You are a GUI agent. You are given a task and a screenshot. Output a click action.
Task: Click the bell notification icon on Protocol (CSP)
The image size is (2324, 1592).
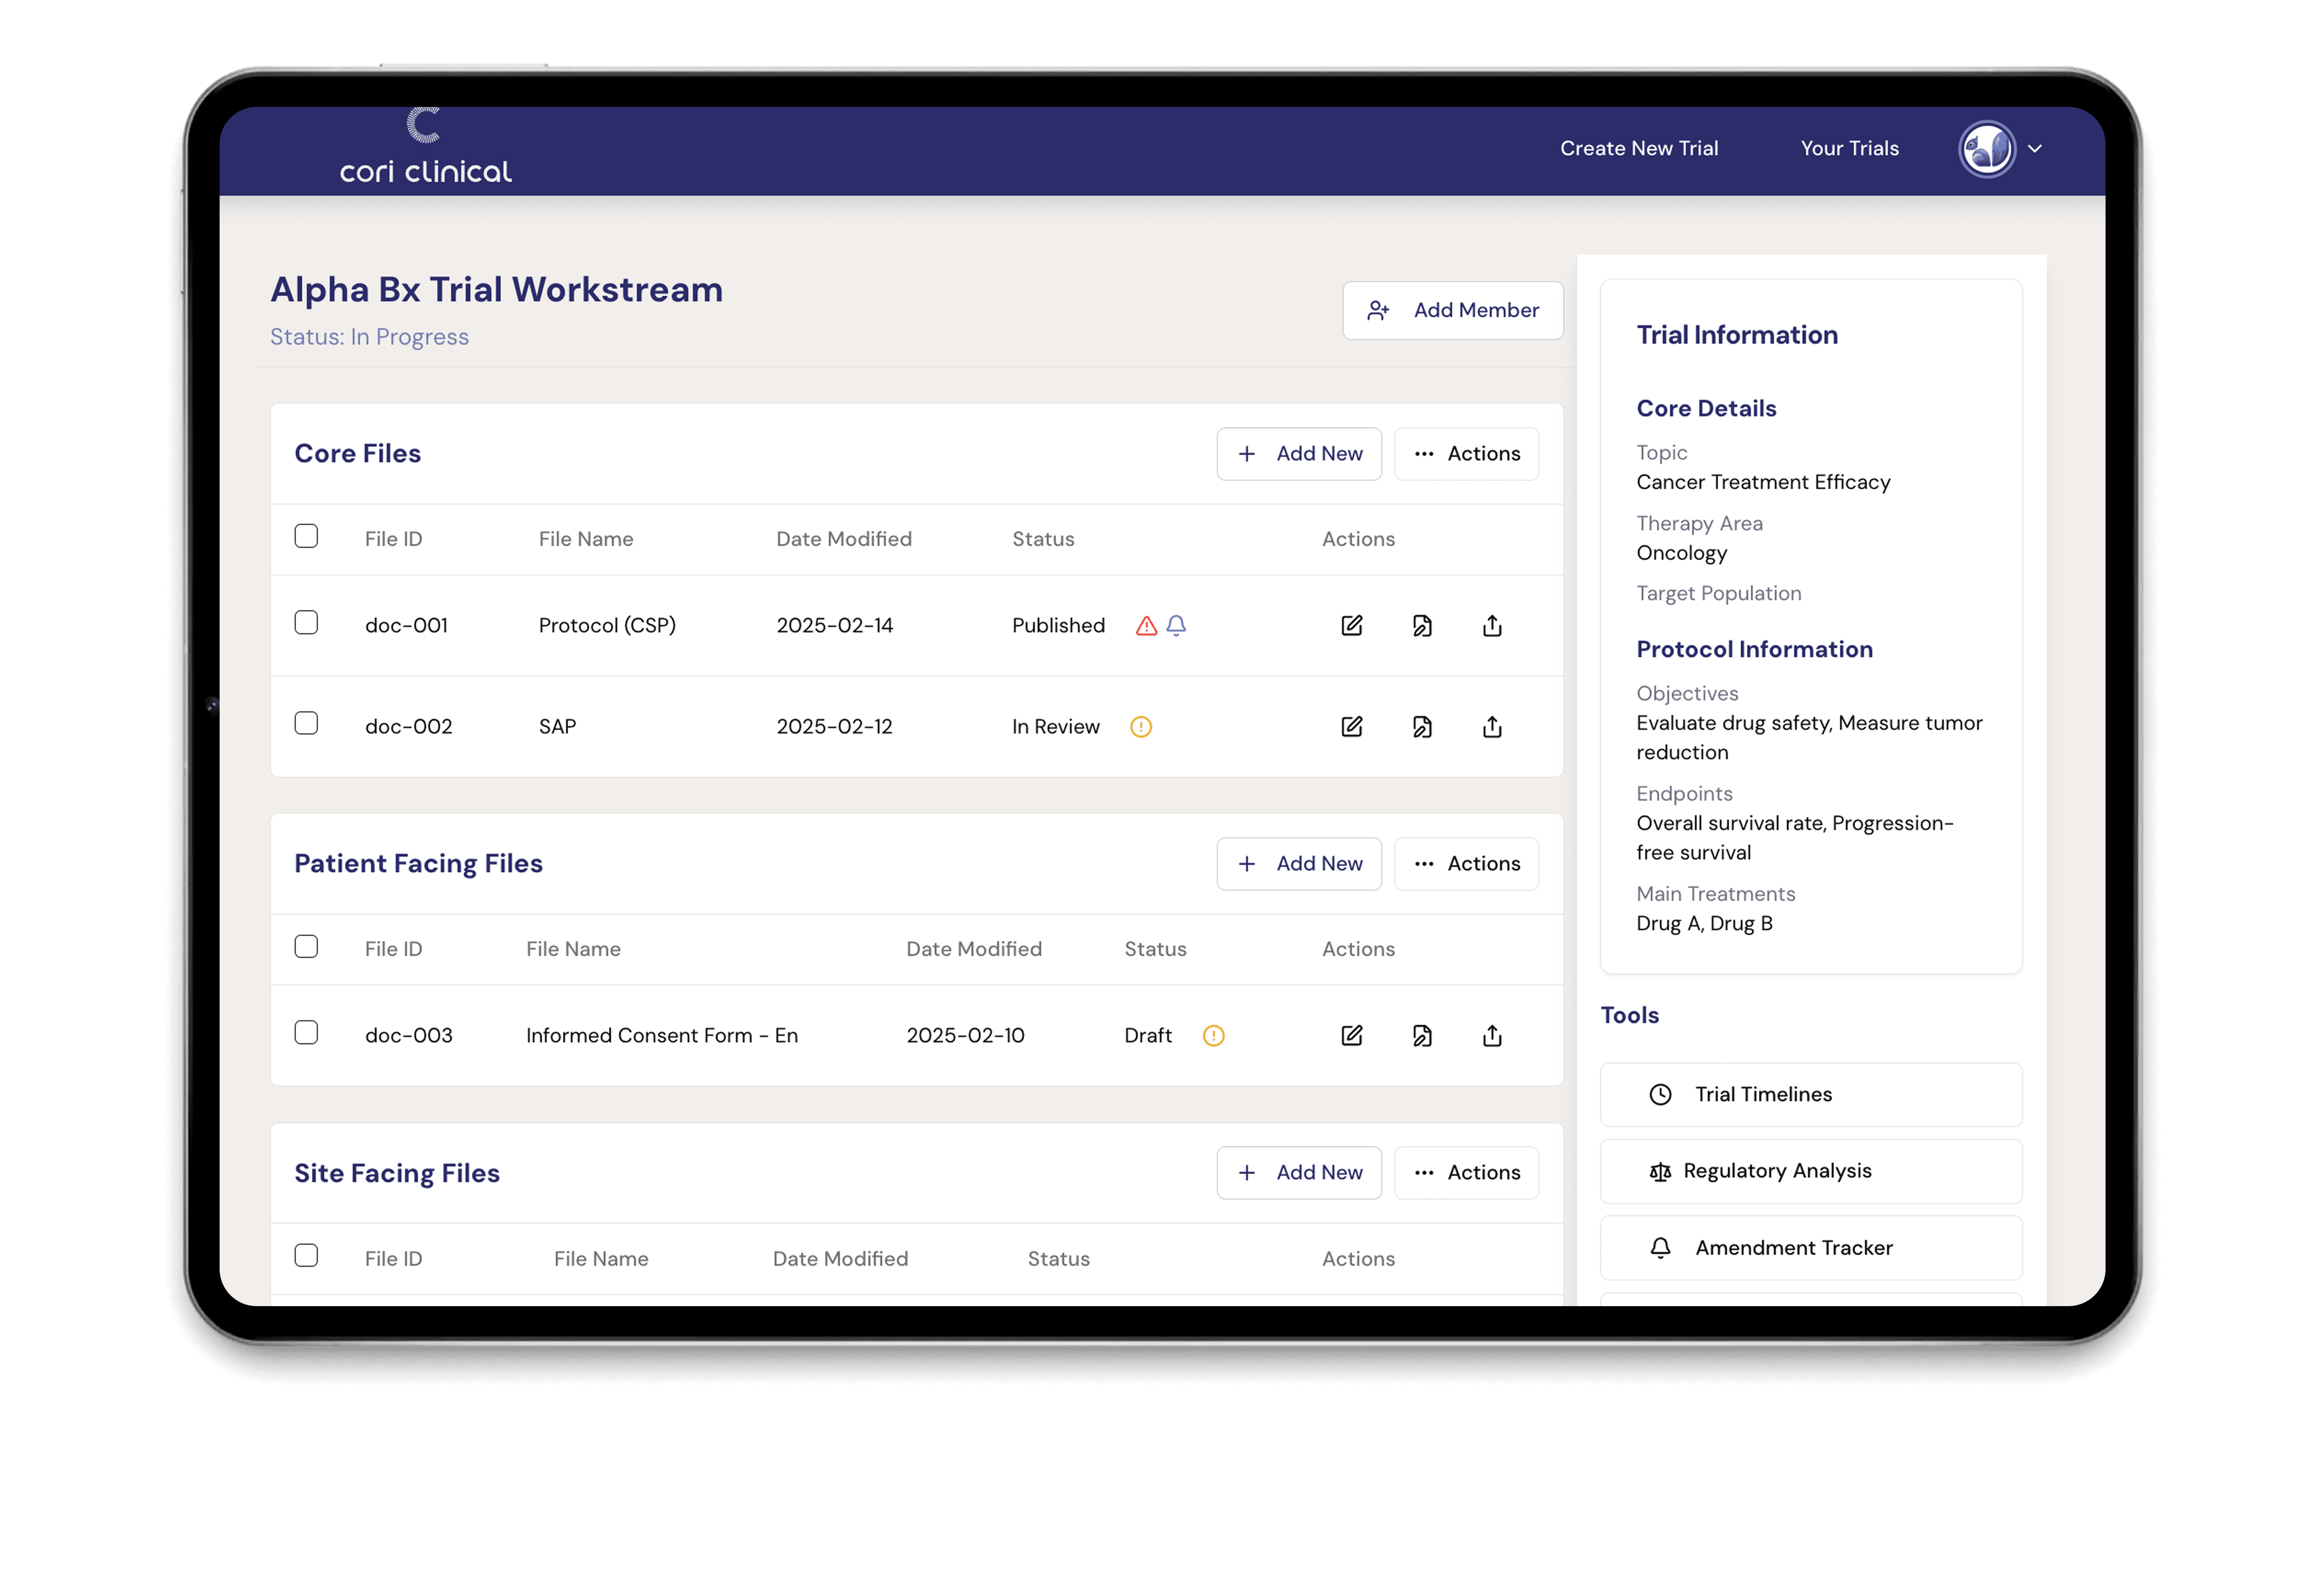click(x=1176, y=626)
